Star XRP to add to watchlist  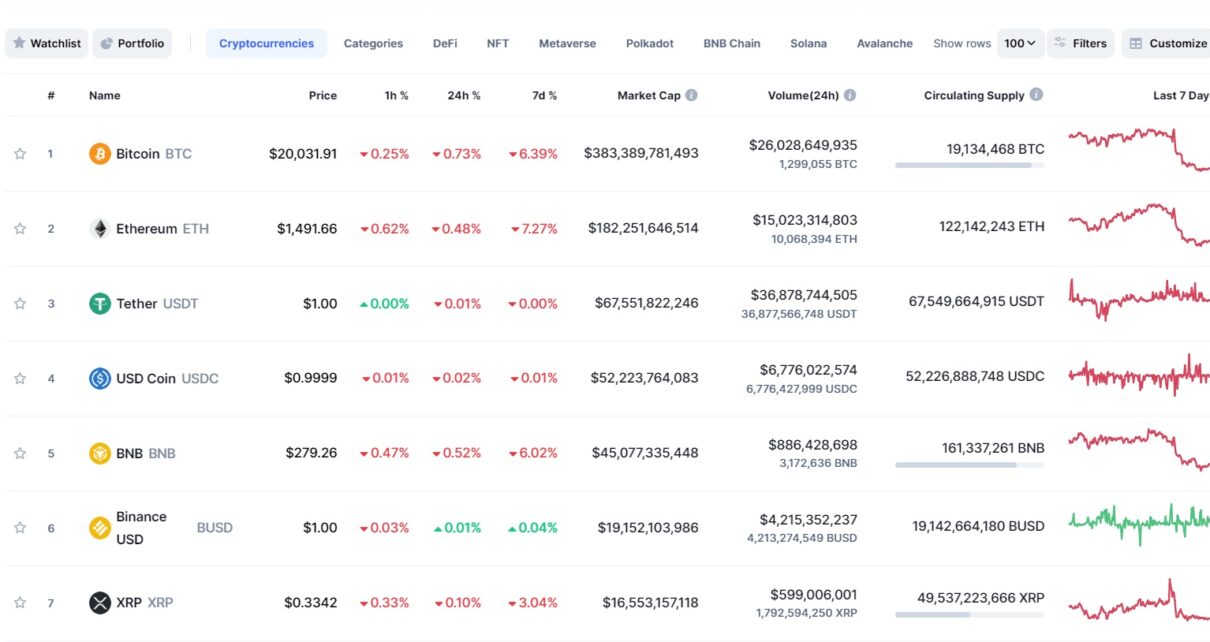(x=20, y=603)
